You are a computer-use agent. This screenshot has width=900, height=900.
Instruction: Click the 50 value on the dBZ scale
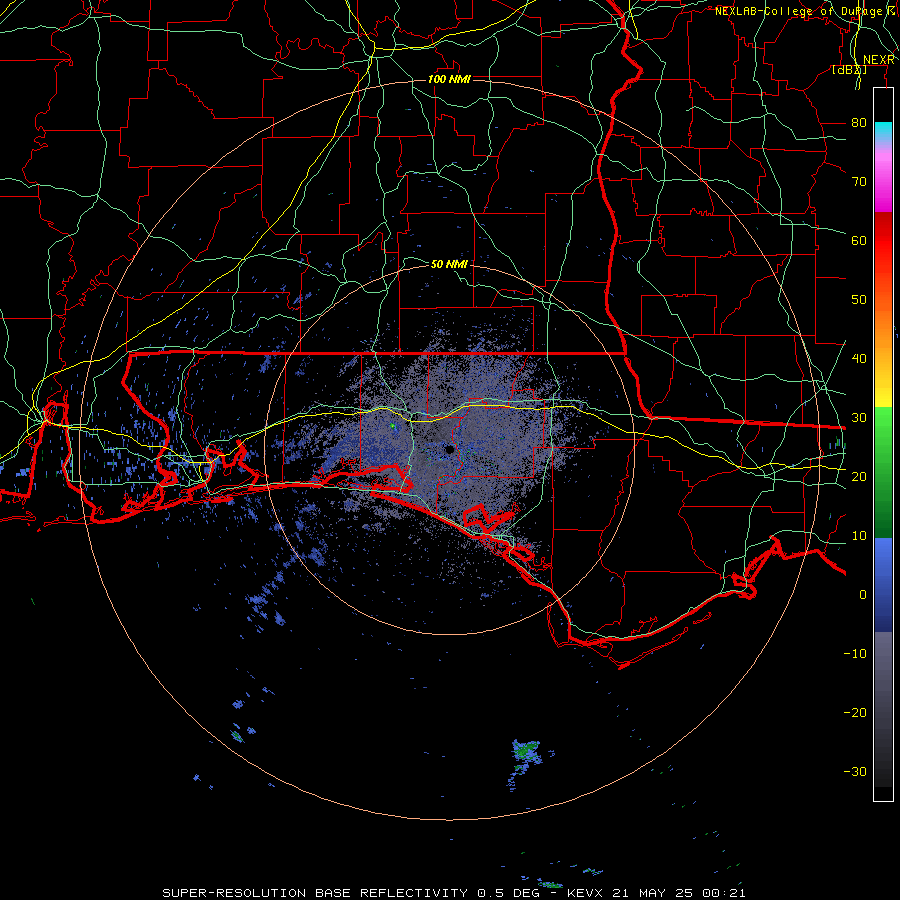coord(859,300)
